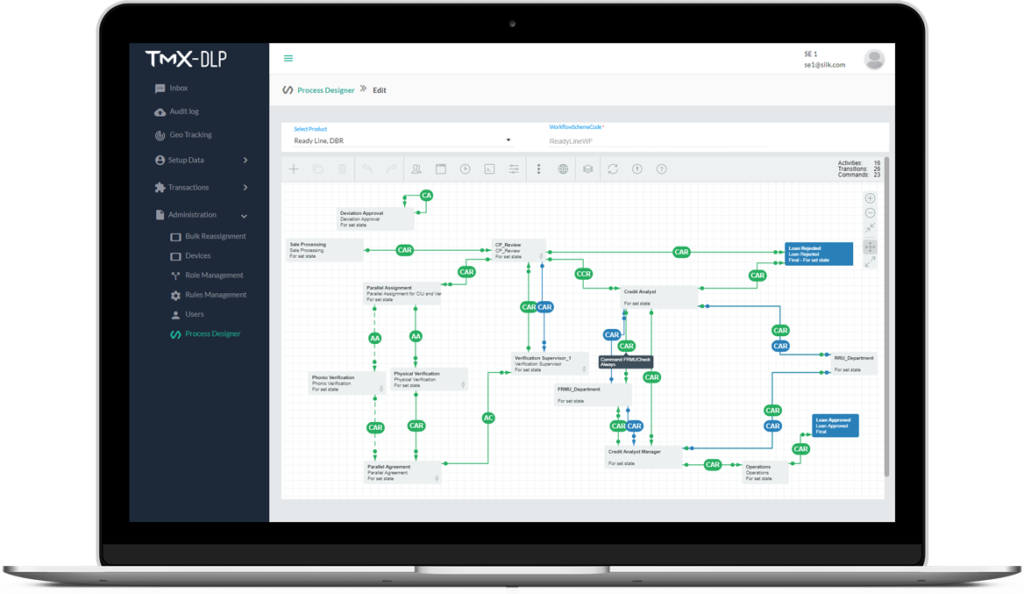Click the WorkflowSchemeCode input field
This screenshot has height=594, width=1024.
pyautogui.click(x=657, y=141)
